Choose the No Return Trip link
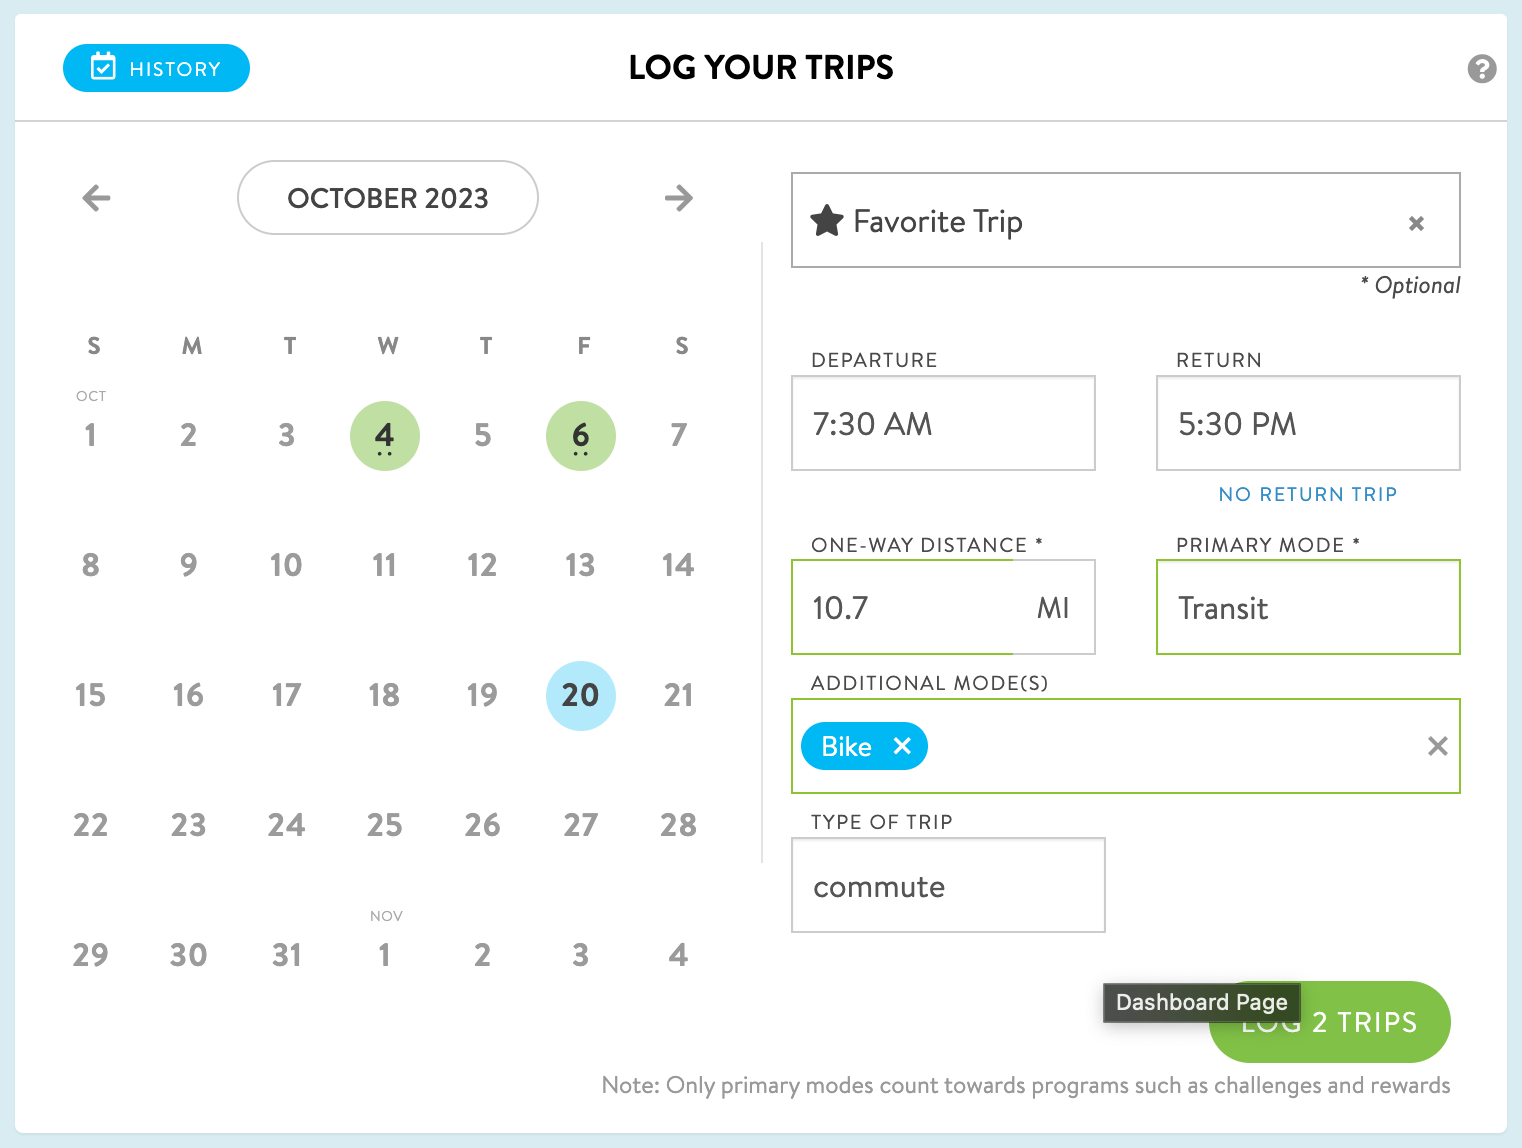The width and height of the screenshot is (1522, 1148). click(x=1308, y=494)
